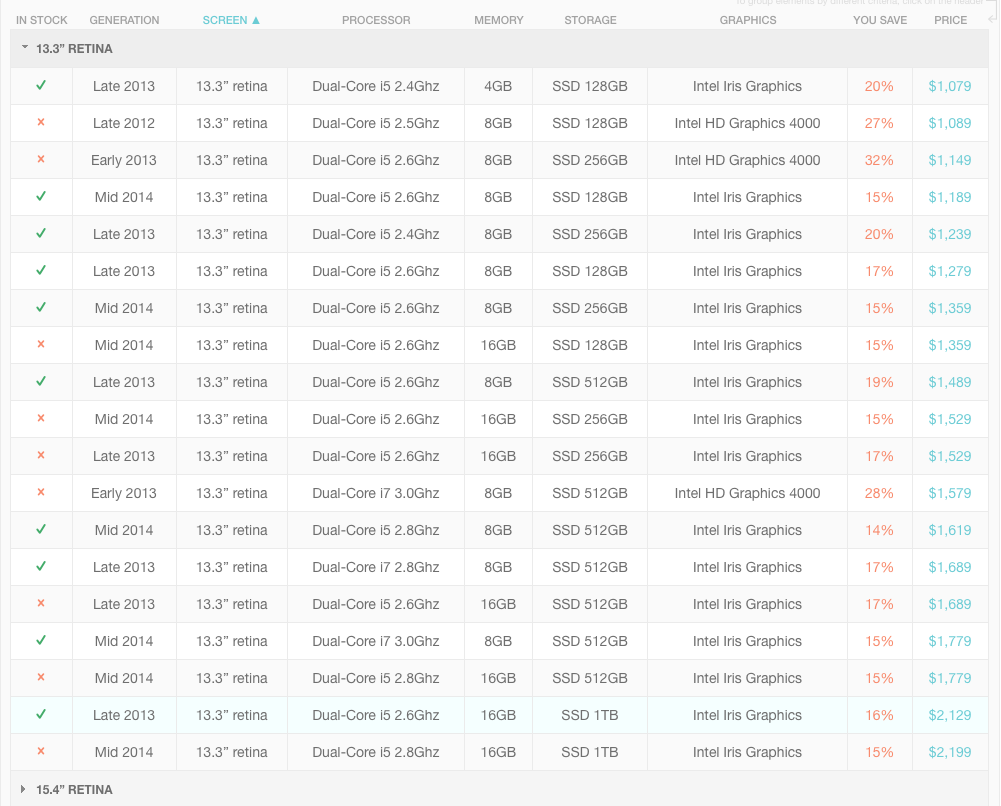Click the cross in the Late 2013 $1,529 row
Image resolution: width=1001 pixels, height=806 pixels.
[x=41, y=456]
